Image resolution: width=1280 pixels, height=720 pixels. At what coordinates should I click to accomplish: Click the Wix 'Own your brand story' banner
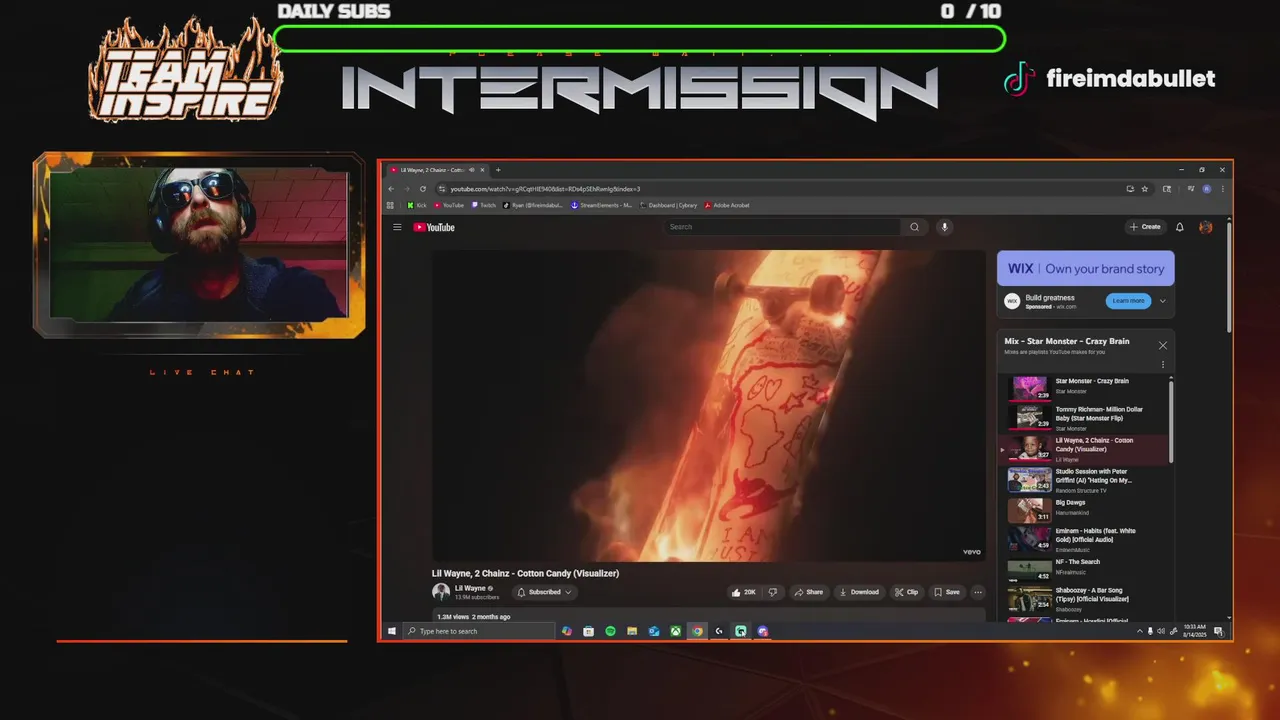tap(1086, 268)
